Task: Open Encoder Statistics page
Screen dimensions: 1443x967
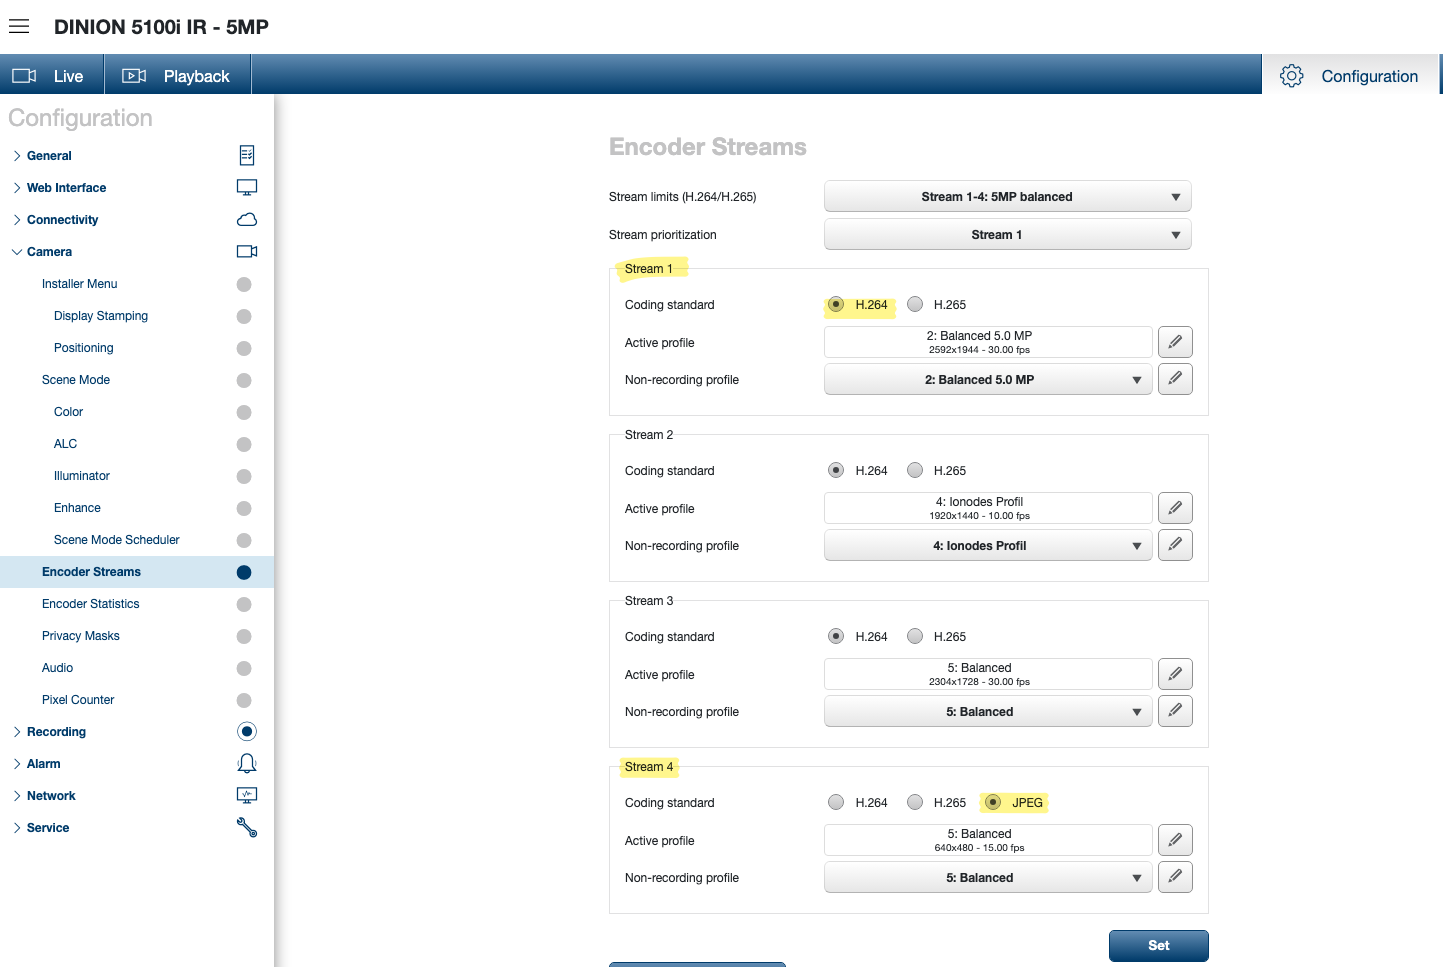Action: [90, 604]
